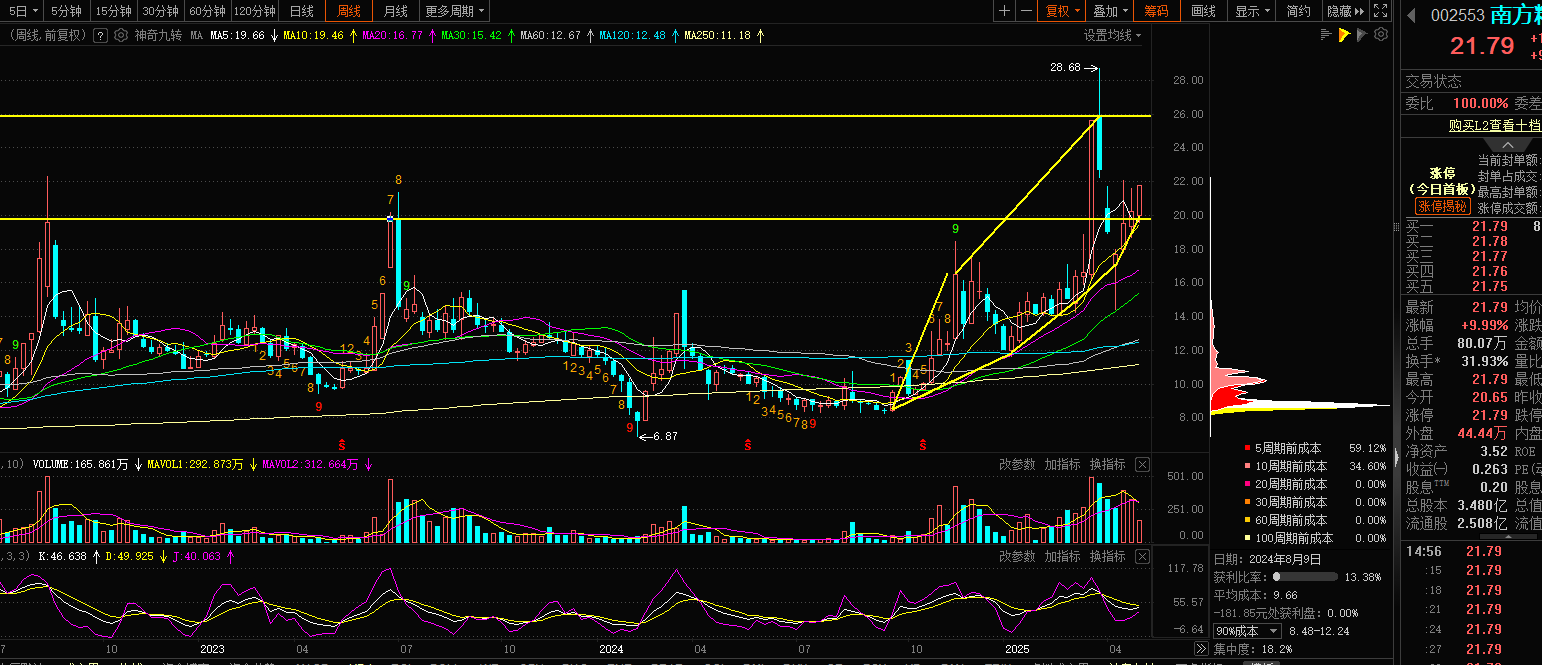Zoom in the chart with the plus button
This screenshot has width=1542, height=665.
click(1005, 11)
